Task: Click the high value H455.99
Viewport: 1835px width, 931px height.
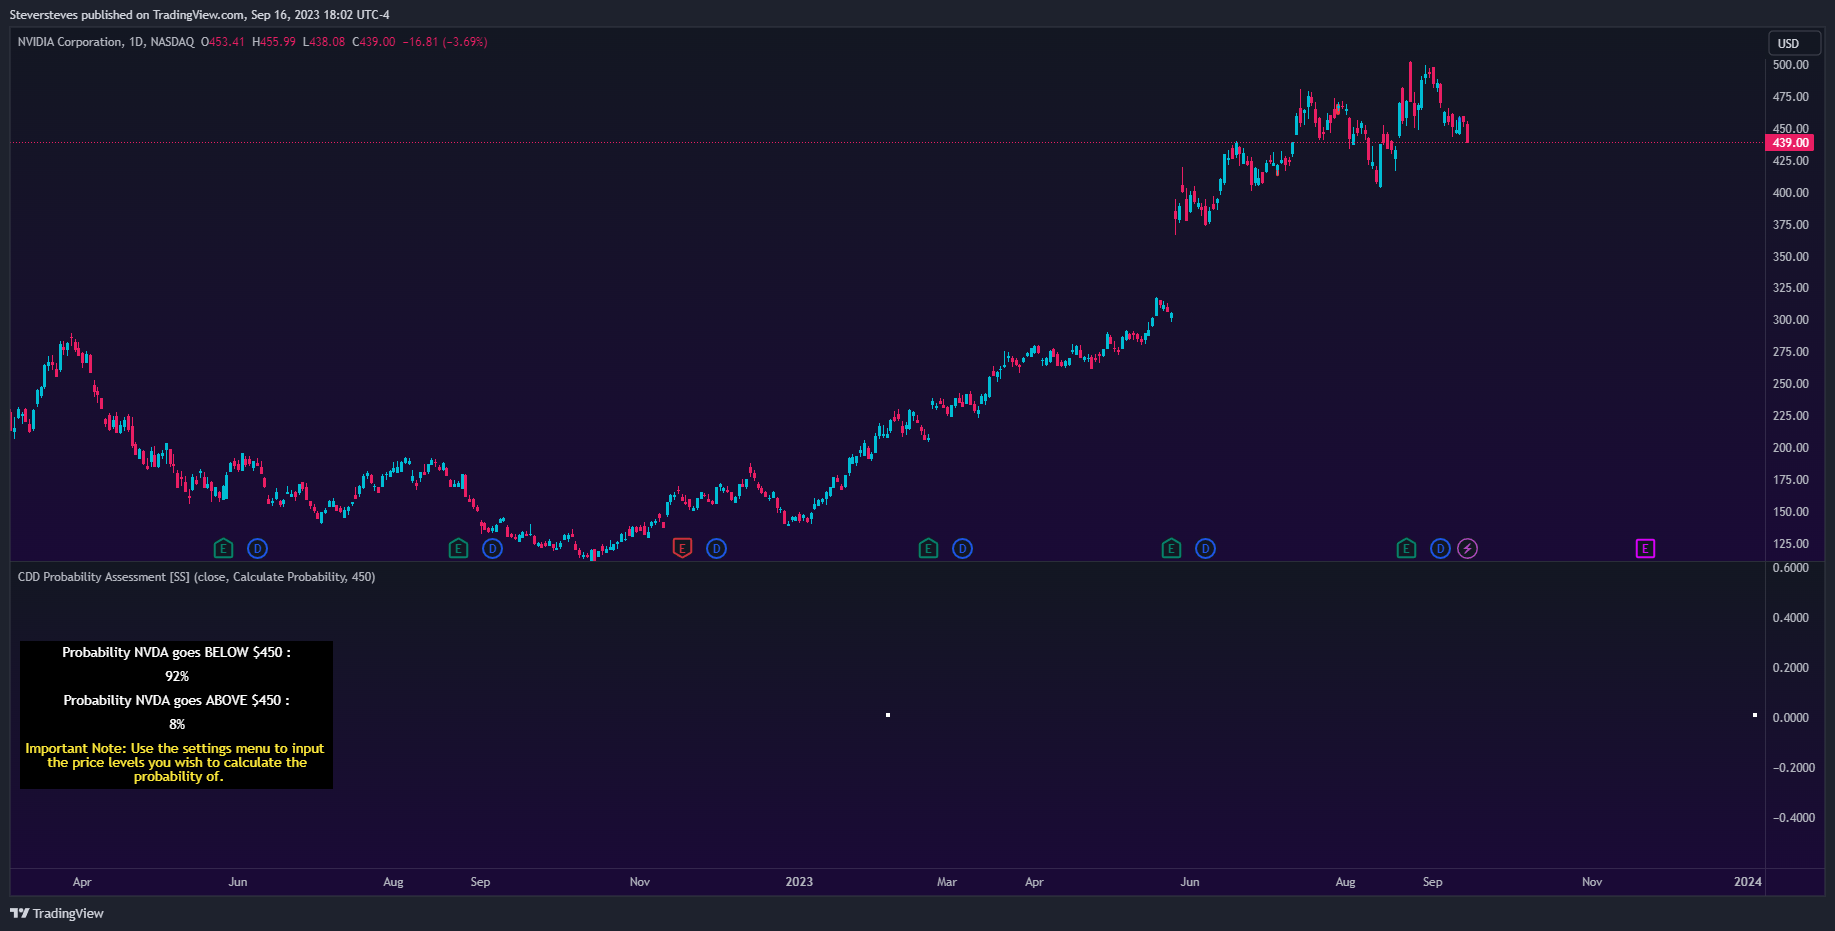Action: (274, 42)
